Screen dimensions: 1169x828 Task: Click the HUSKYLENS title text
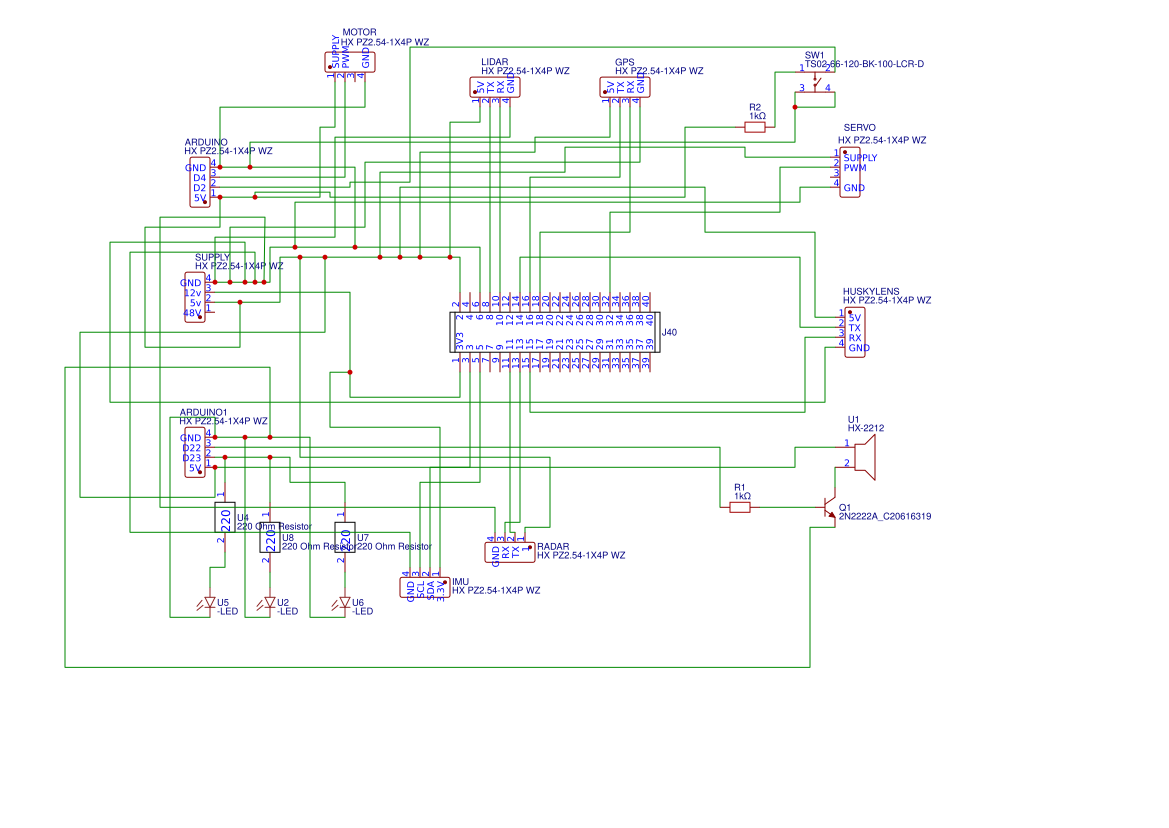tap(871, 291)
